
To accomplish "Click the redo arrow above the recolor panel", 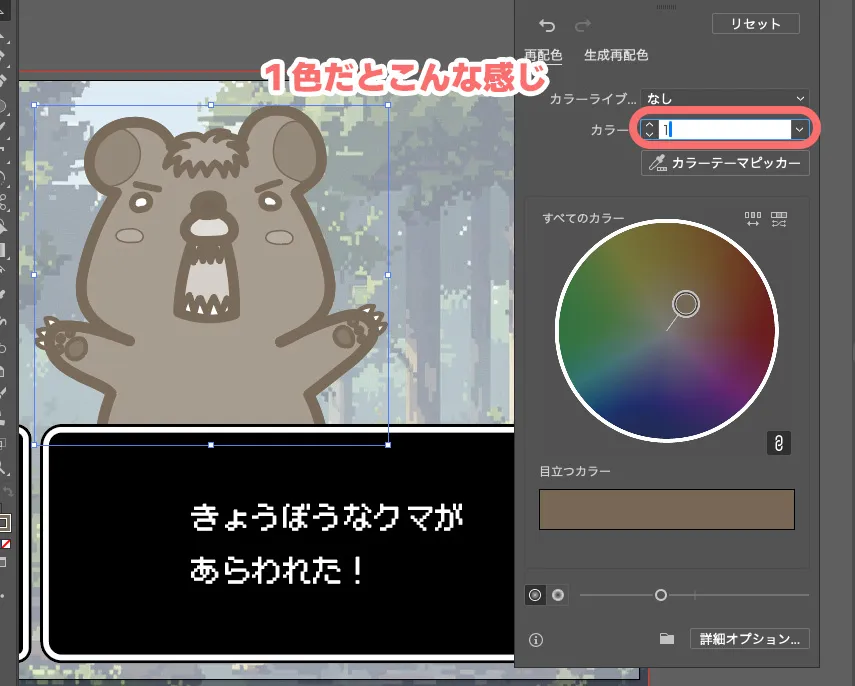I will (583, 25).
